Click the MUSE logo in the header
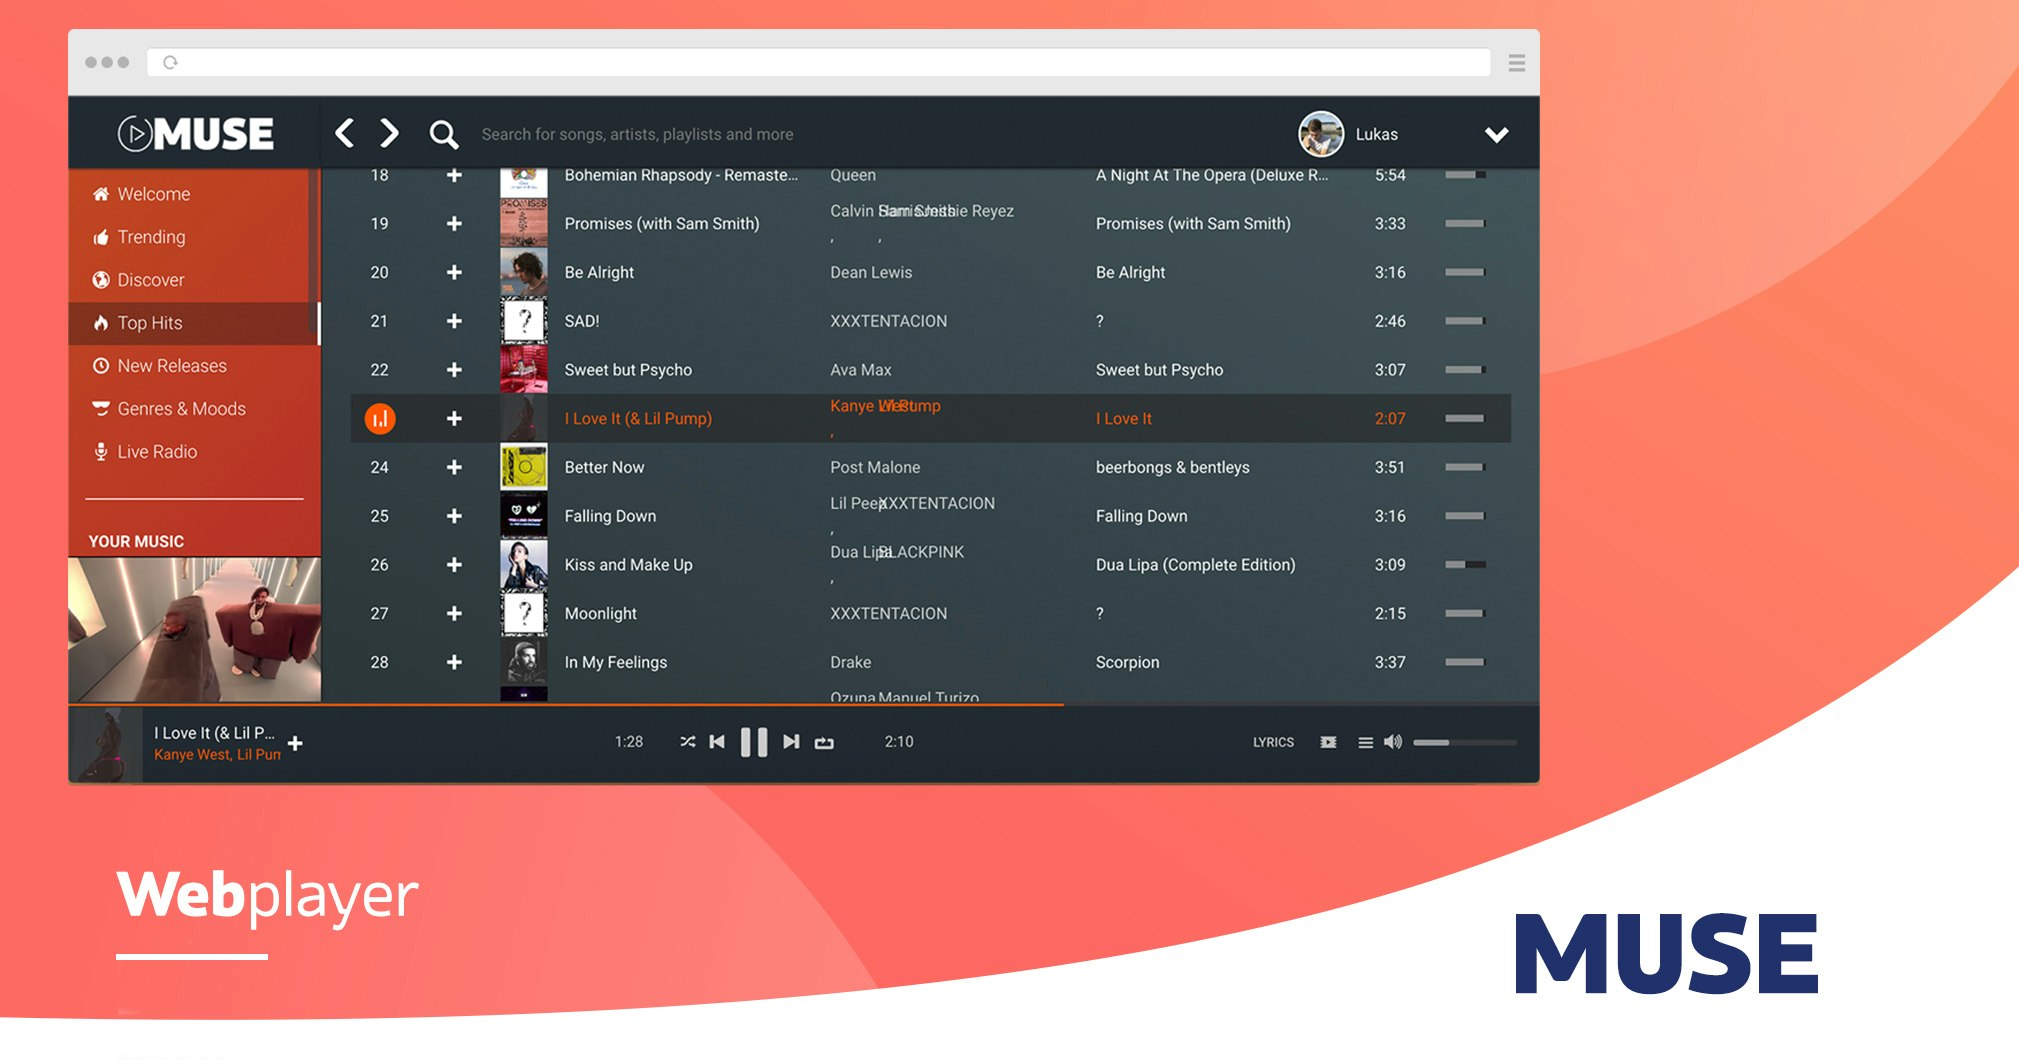This screenshot has width=2019, height=1060. tap(196, 134)
